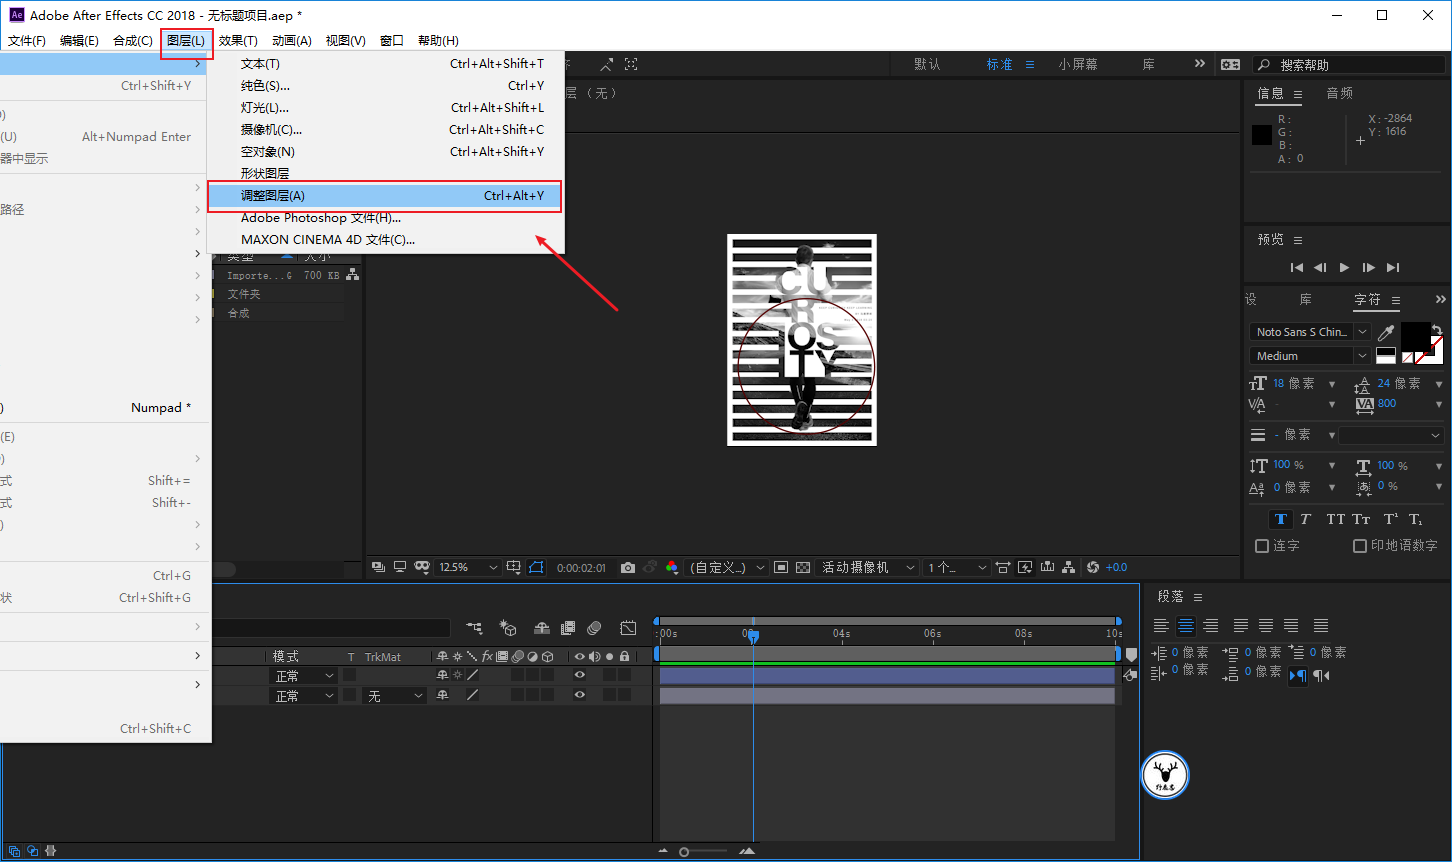1452x862 pixels.
Task: Play the preview
Action: 1344,267
